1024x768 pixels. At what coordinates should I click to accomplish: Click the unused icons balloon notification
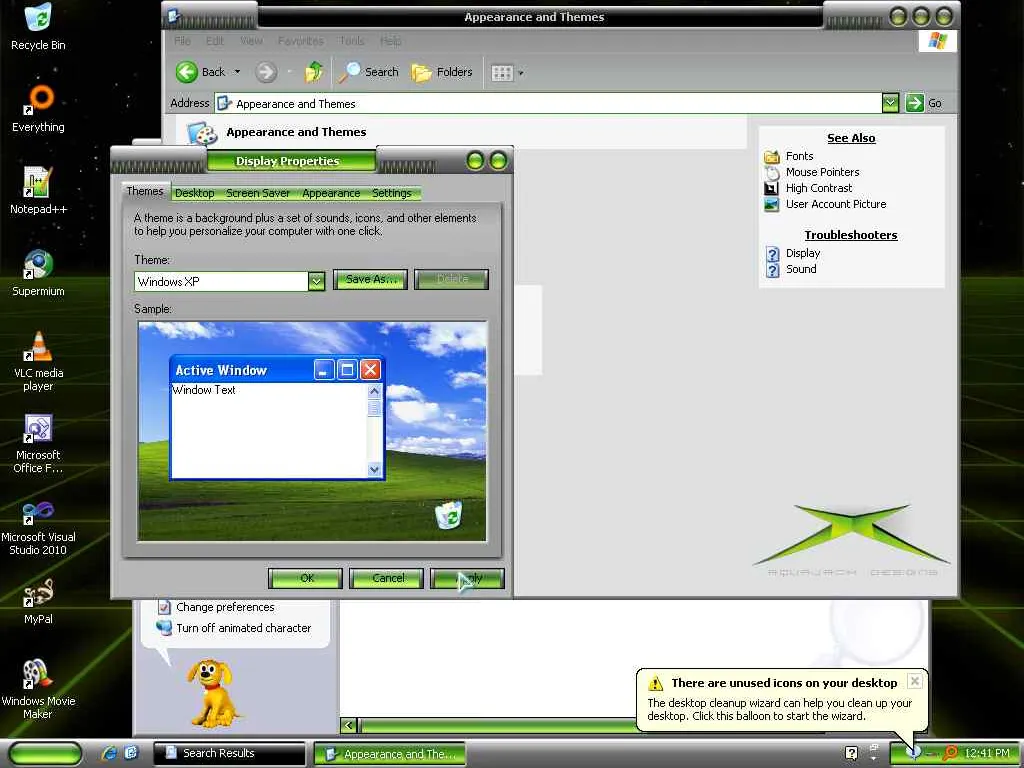[782, 699]
